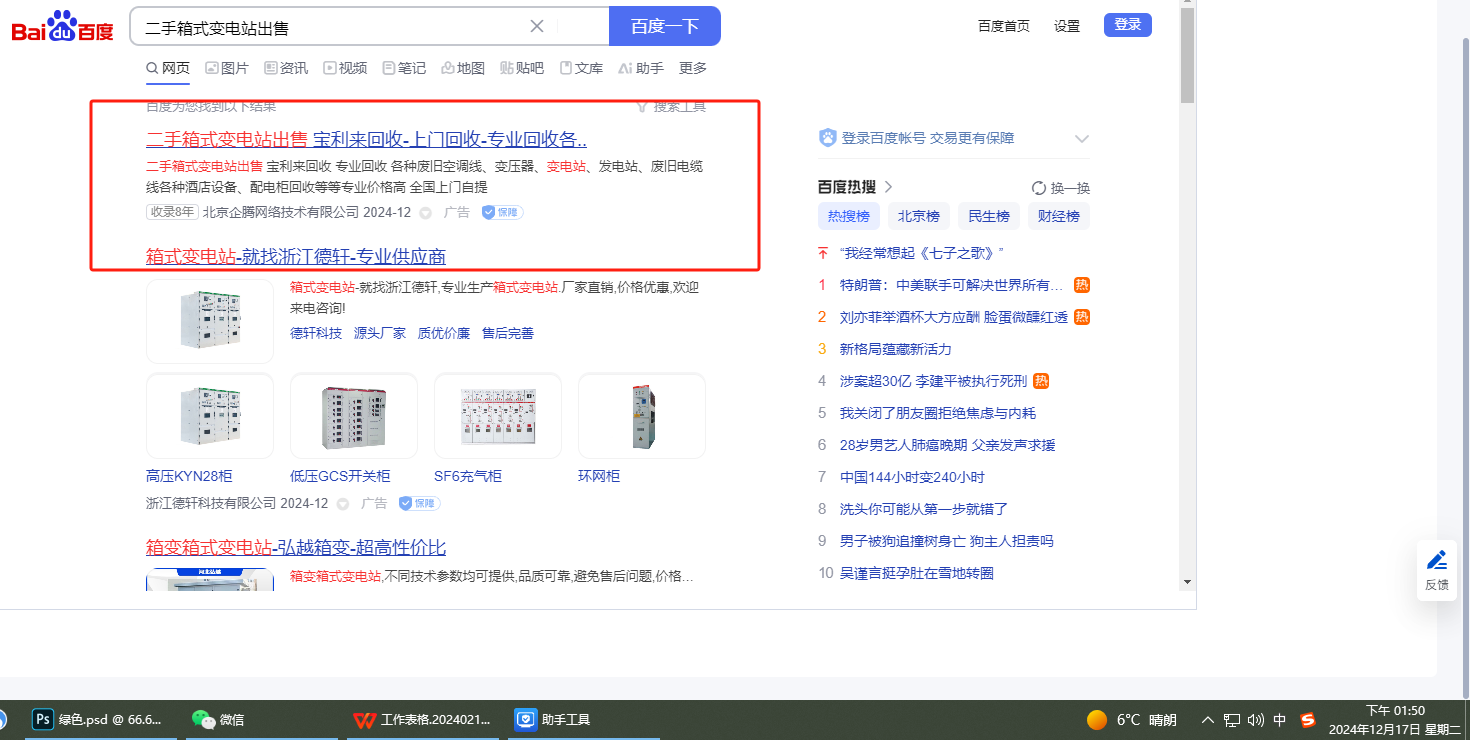Screen dimensions: 1470x740
Task: Select the 北京榜 hot list tab
Action: coord(919,216)
